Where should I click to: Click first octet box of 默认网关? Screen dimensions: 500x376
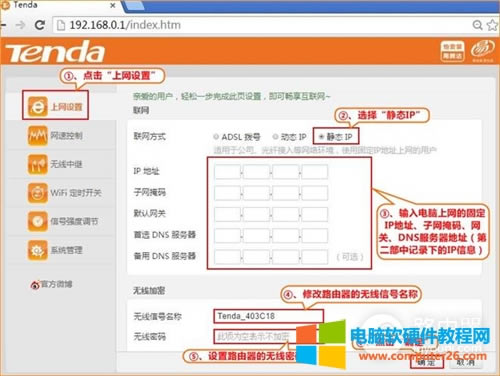(227, 214)
